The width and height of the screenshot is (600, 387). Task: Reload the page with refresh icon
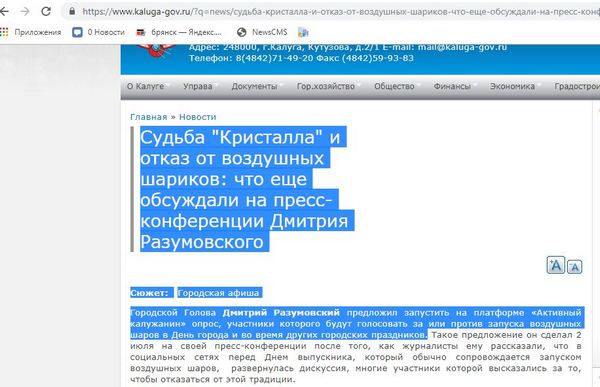(46, 11)
